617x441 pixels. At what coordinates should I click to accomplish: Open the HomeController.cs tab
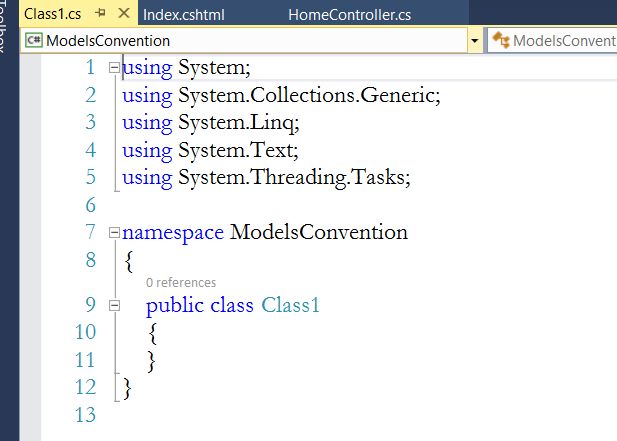click(349, 15)
